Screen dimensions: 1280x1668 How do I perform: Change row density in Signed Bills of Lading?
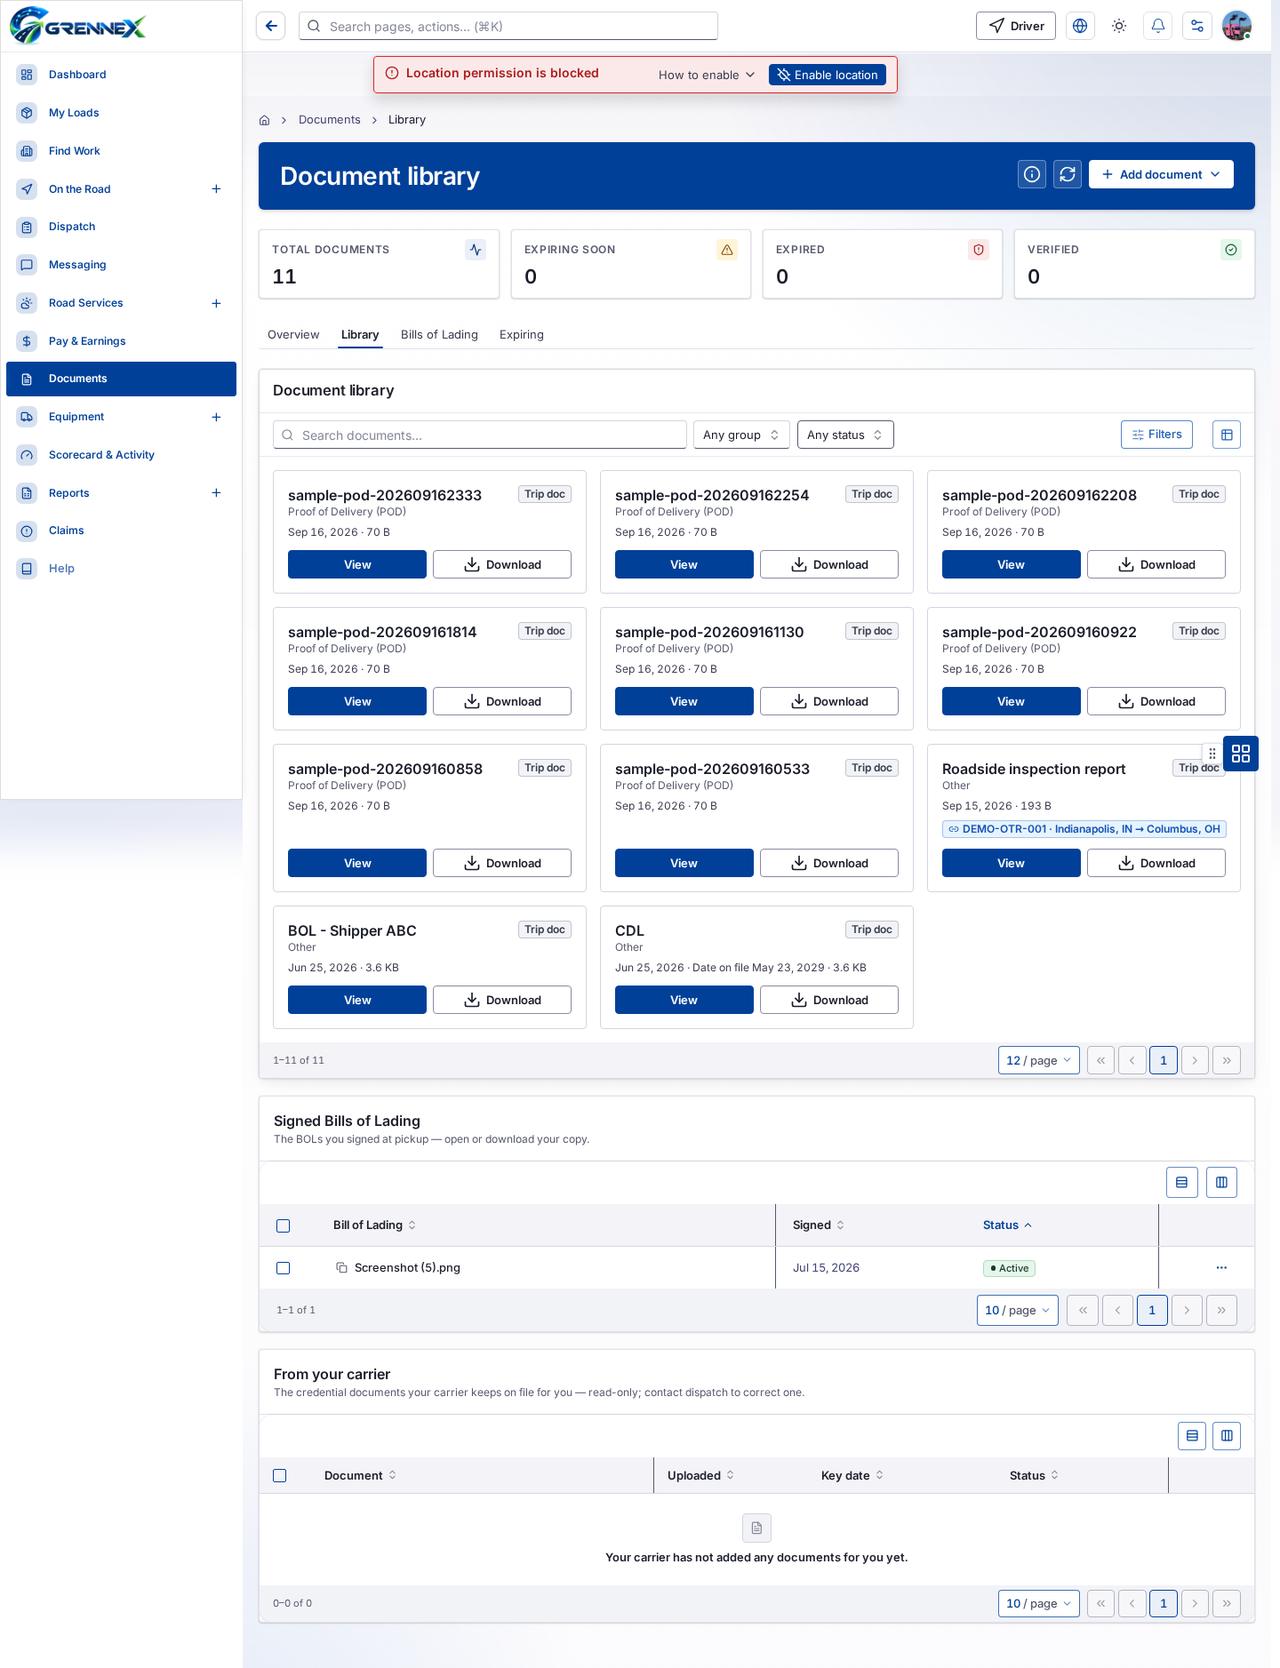tap(1182, 1182)
